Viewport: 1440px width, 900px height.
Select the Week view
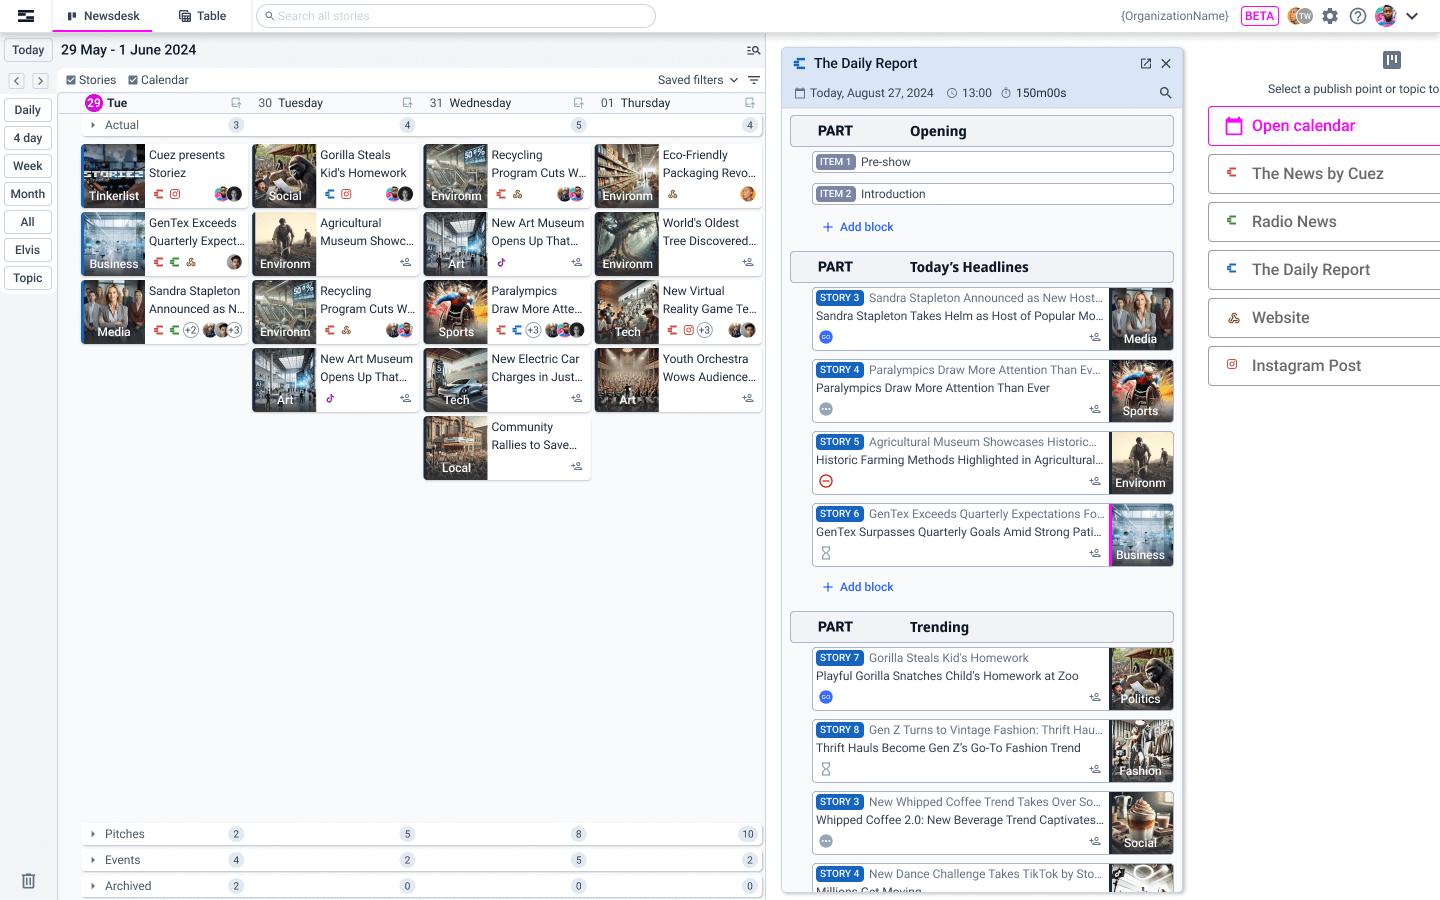click(28, 166)
